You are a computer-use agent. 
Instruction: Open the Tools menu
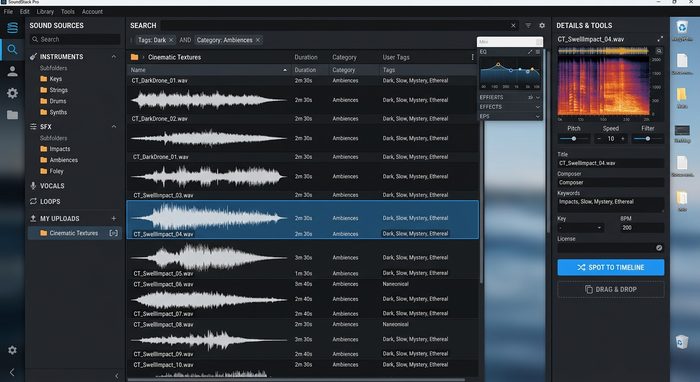point(68,12)
